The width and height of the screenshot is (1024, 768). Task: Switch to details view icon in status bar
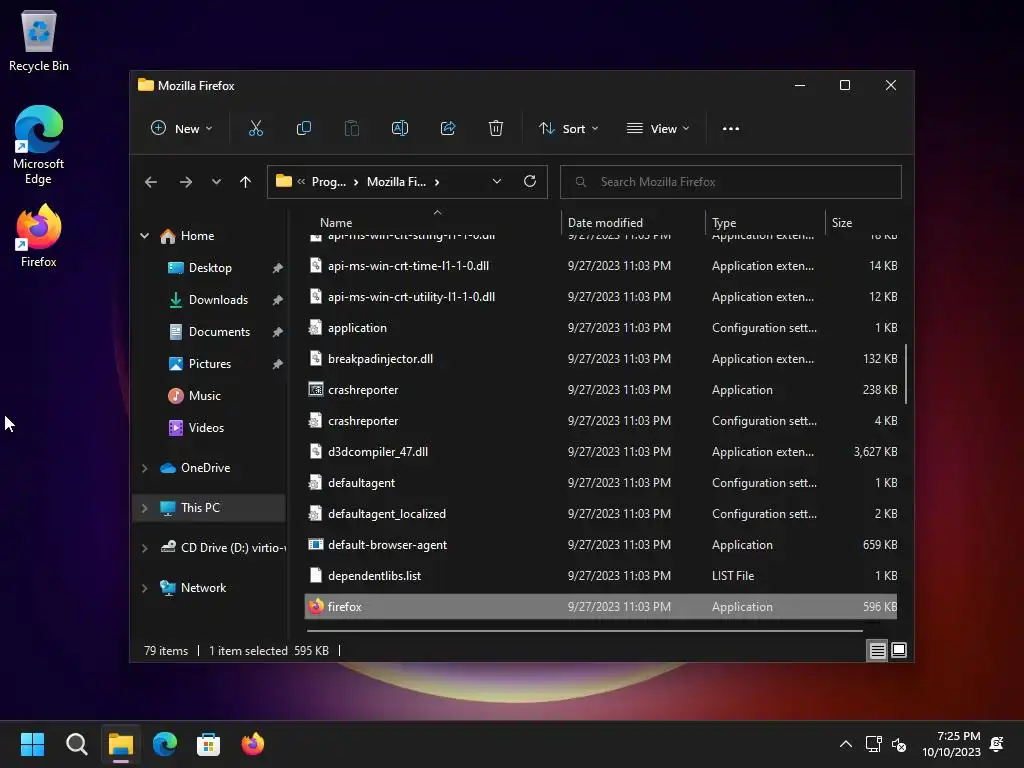[x=877, y=650]
